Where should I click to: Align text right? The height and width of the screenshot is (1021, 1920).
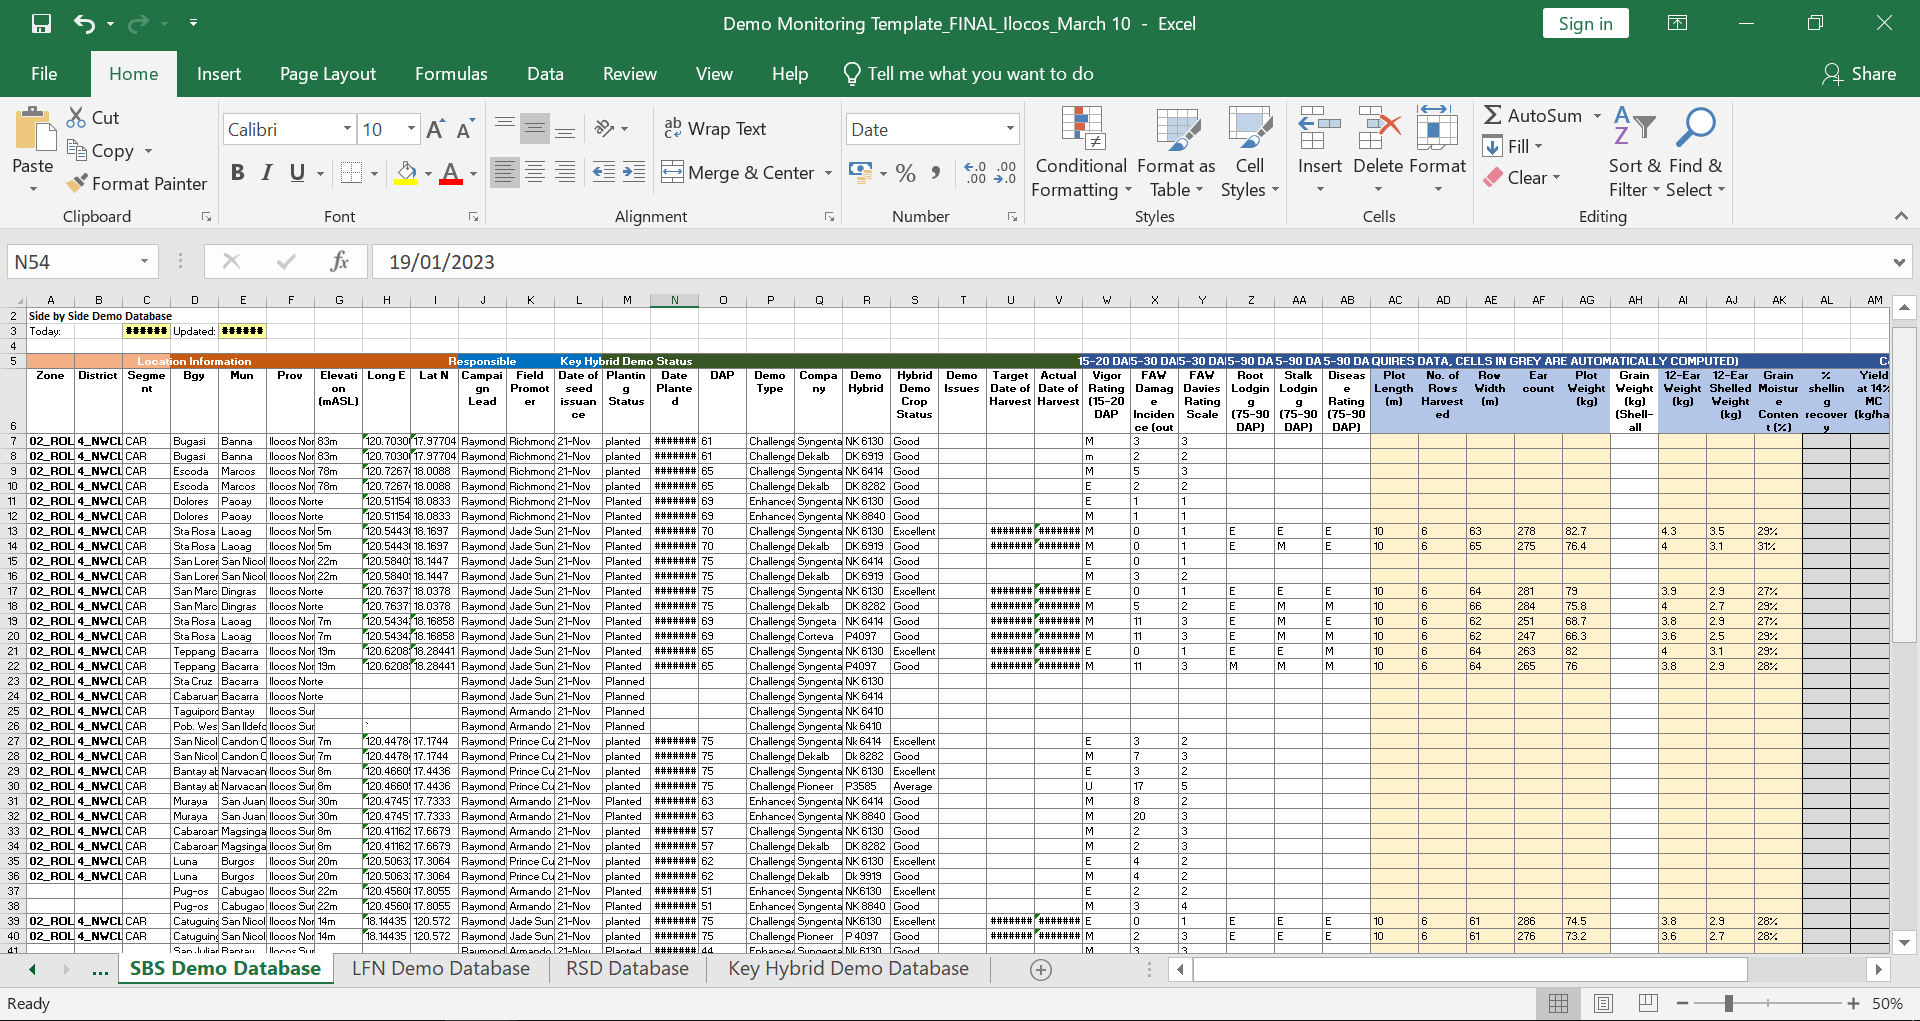(565, 172)
